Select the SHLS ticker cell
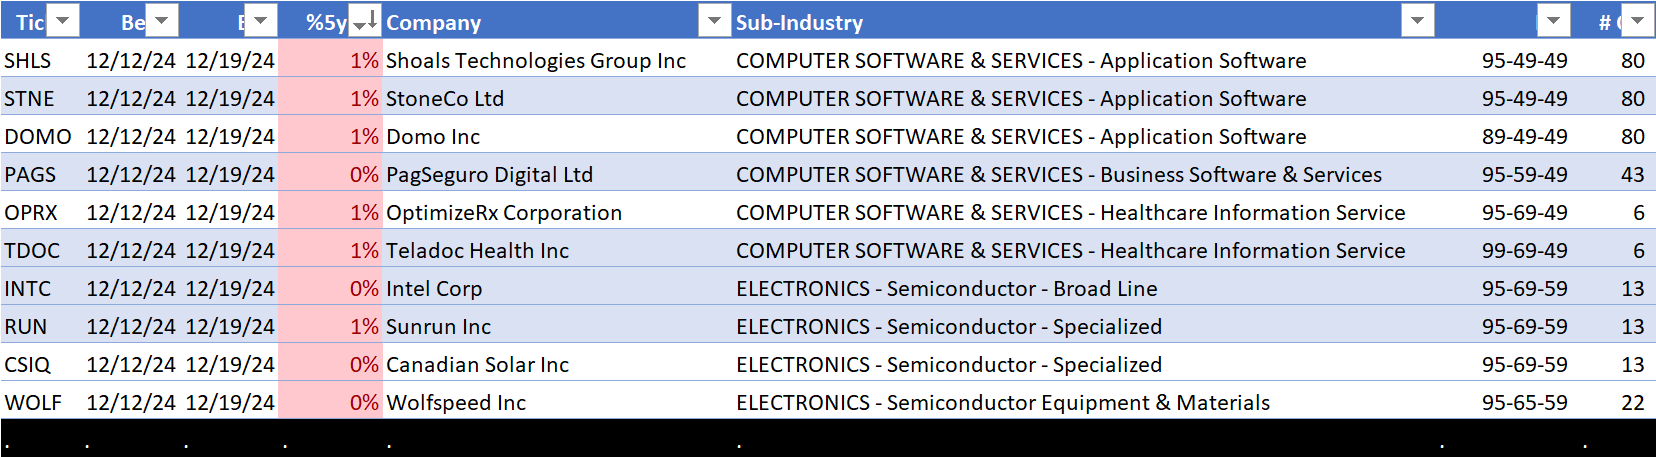Viewport: 1656px width, 457px height. coord(28,60)
